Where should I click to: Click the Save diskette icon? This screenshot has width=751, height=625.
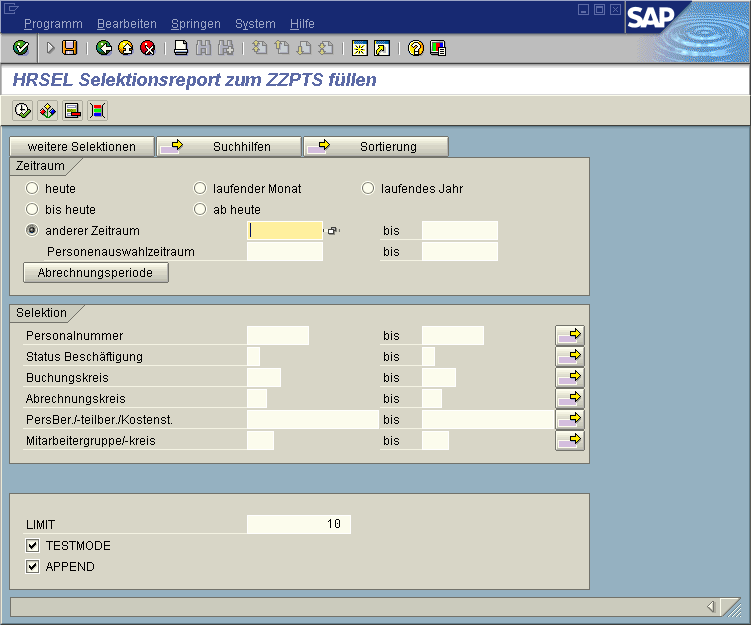pos(69,47)
